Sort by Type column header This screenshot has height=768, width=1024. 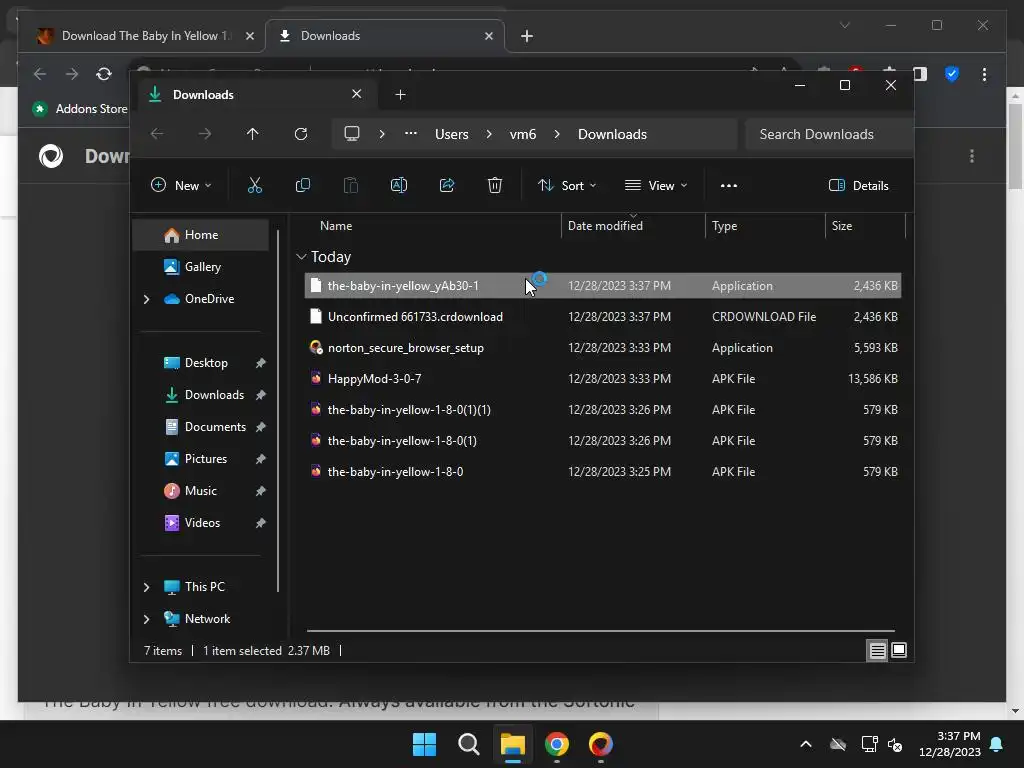pyautogui.click(x=724, y=225)
